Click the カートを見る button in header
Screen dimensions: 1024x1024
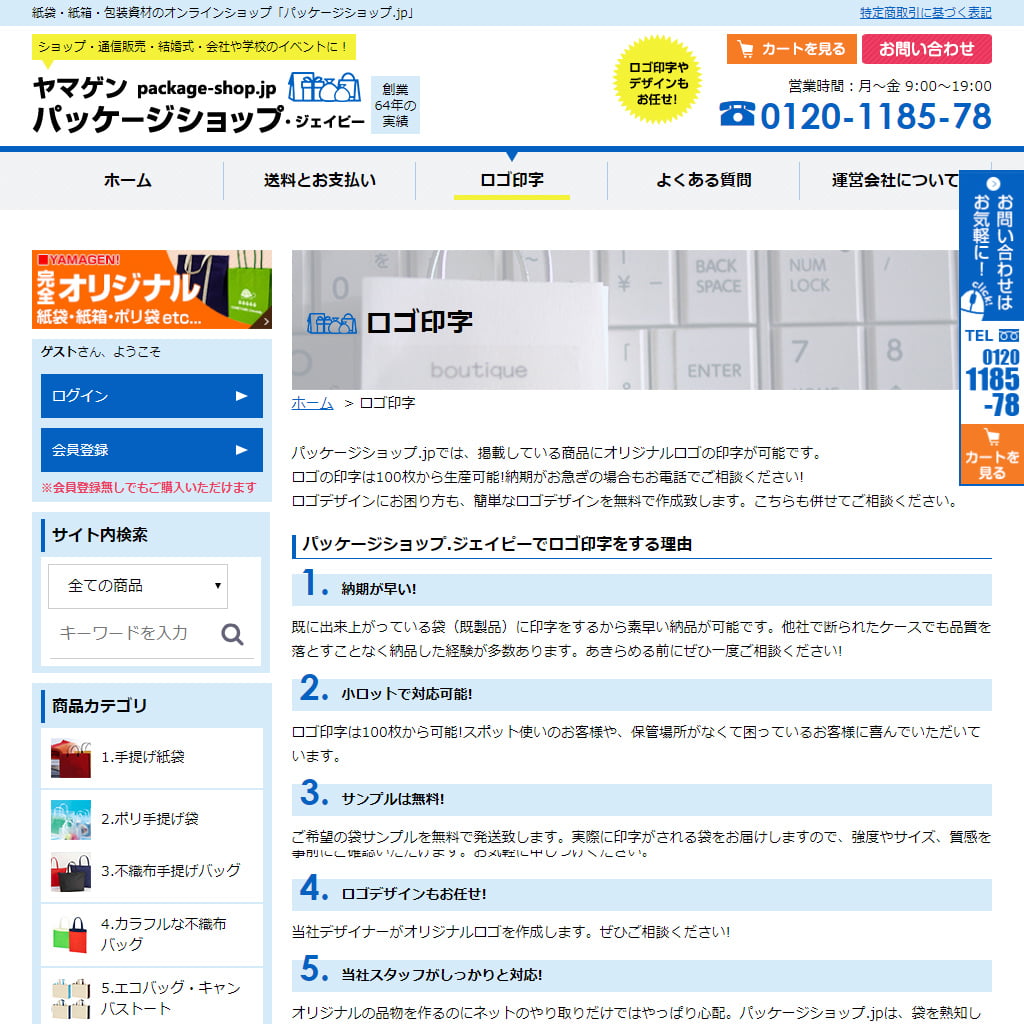point(791,49)
